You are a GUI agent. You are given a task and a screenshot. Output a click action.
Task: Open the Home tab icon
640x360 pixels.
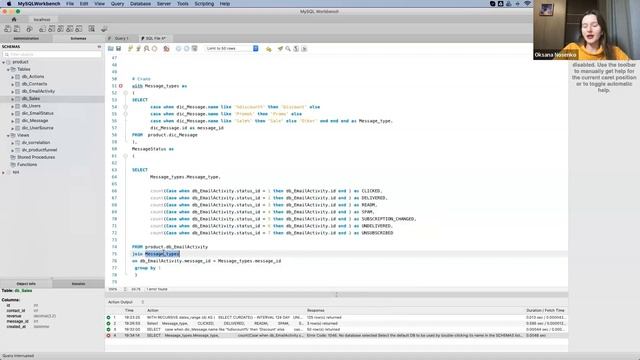point(14,19)
